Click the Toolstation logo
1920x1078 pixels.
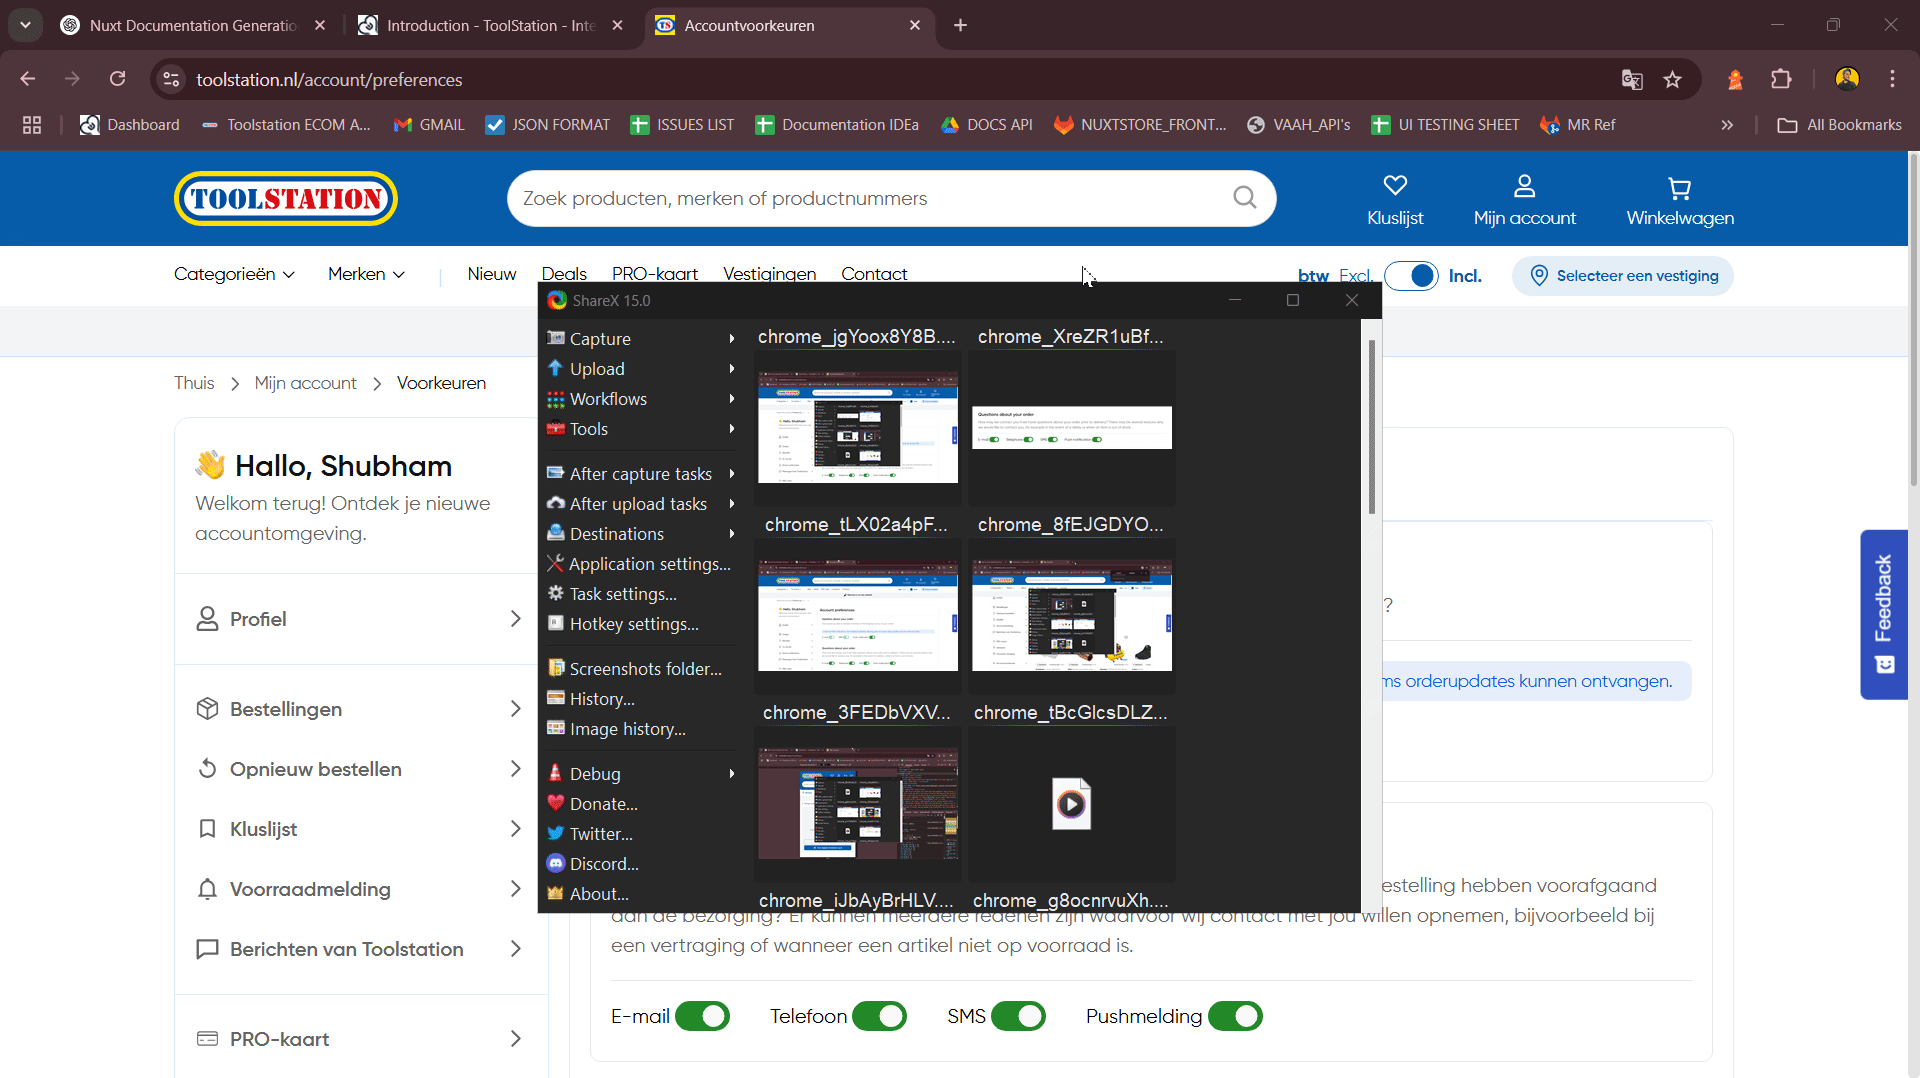click(286, 199)
